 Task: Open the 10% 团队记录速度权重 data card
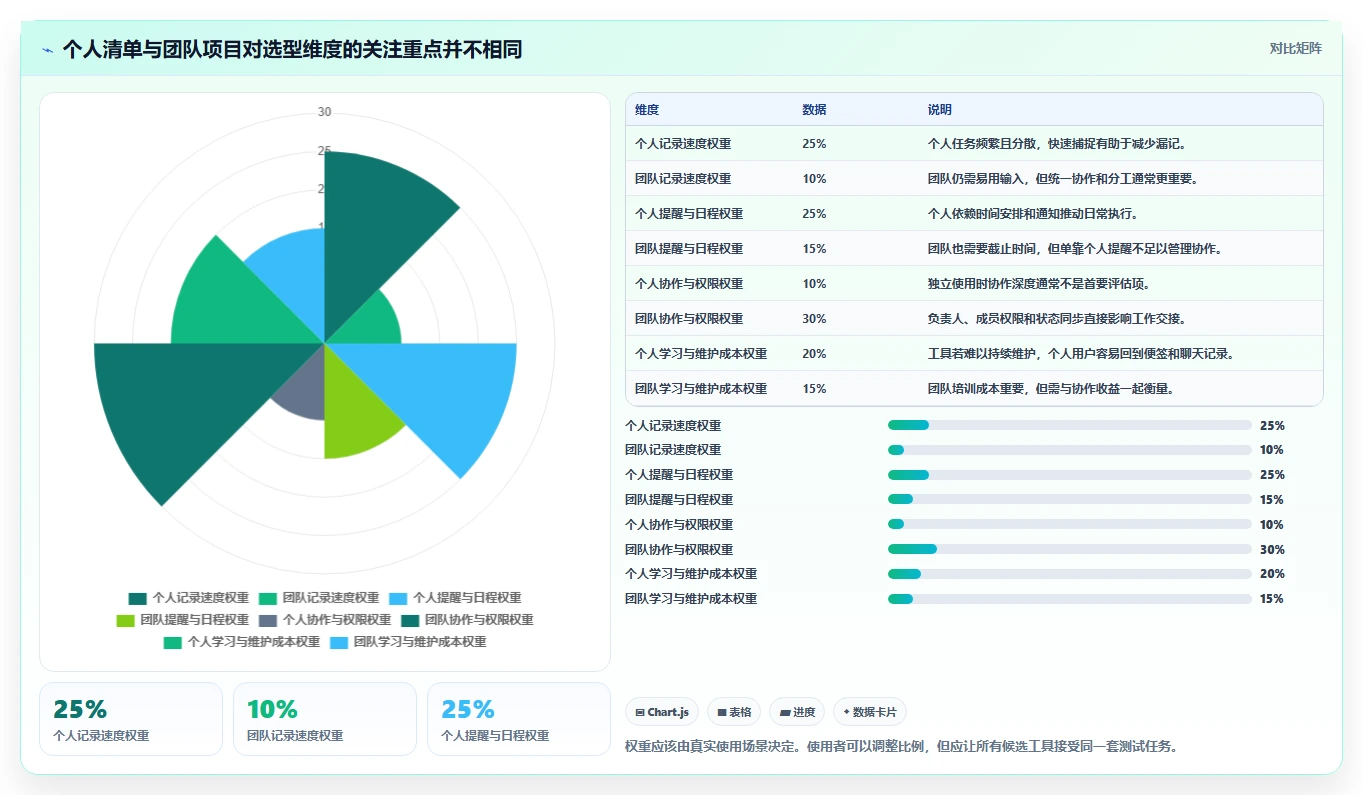[x=325, y=719]
